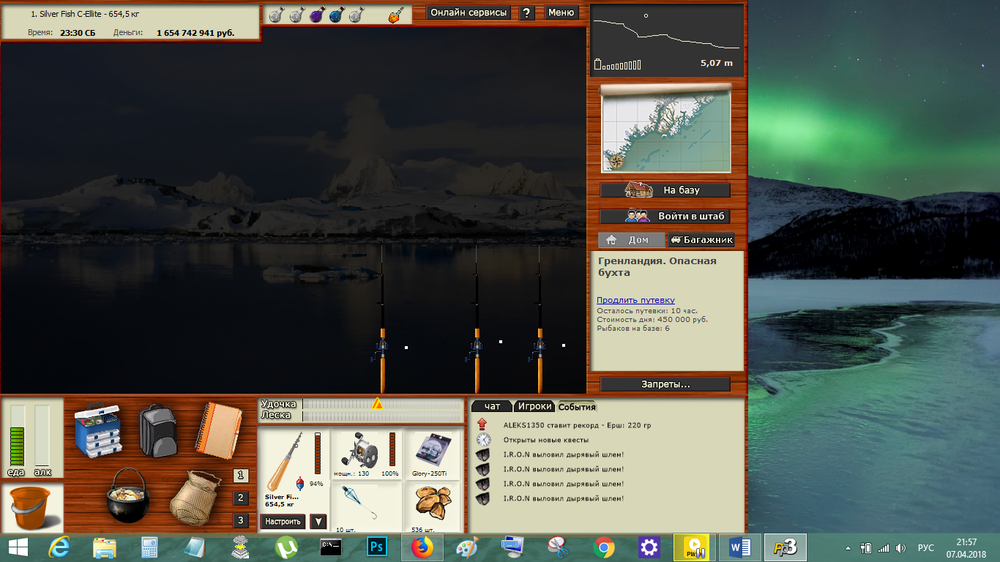Select the bait slot with 536 pcs

point(433,508)
